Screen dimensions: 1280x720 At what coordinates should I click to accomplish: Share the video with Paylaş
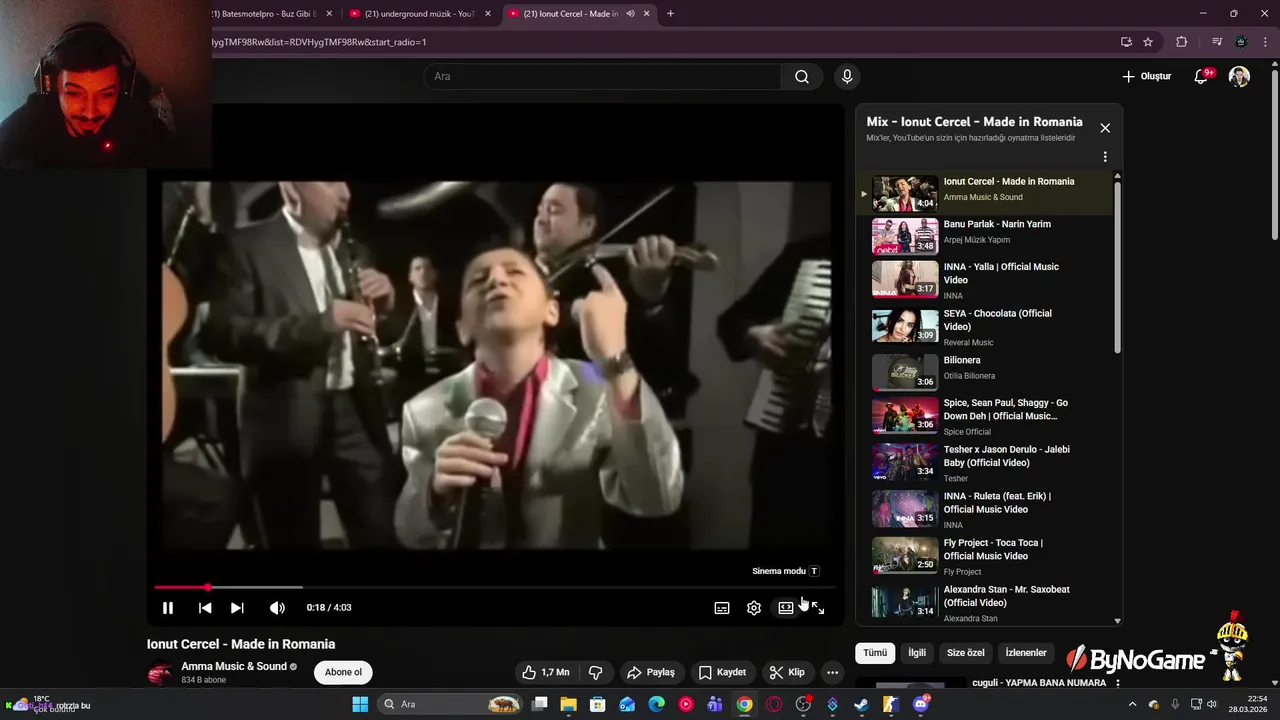point(650,672)
